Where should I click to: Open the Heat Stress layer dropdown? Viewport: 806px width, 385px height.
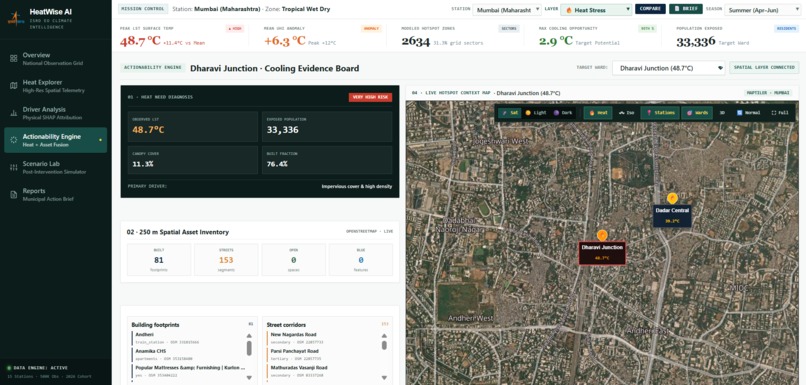point(596,9)
